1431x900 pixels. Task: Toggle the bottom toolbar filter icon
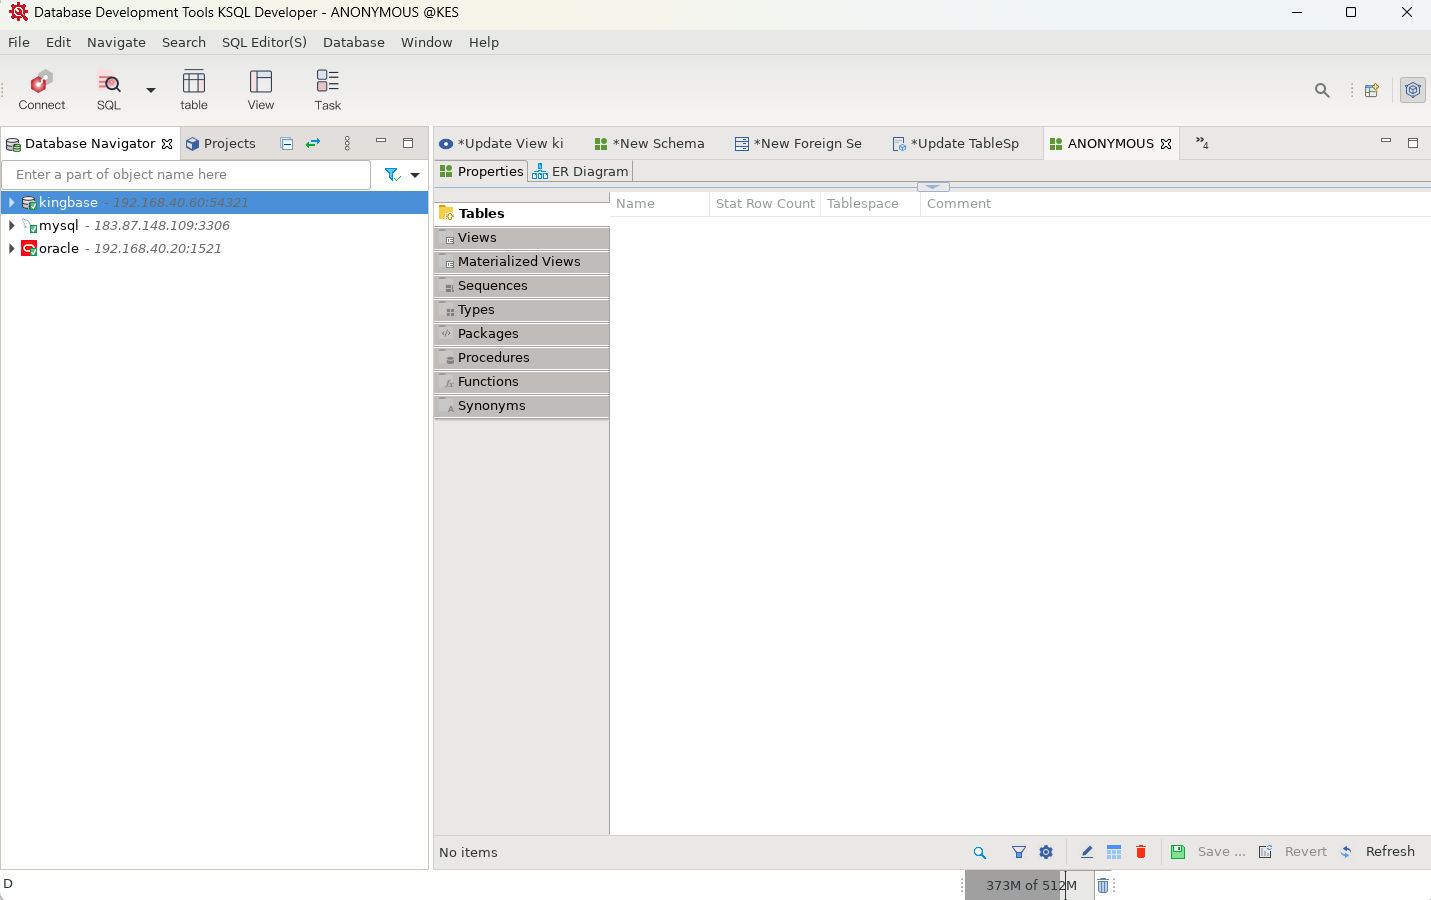coord(1018,852)
